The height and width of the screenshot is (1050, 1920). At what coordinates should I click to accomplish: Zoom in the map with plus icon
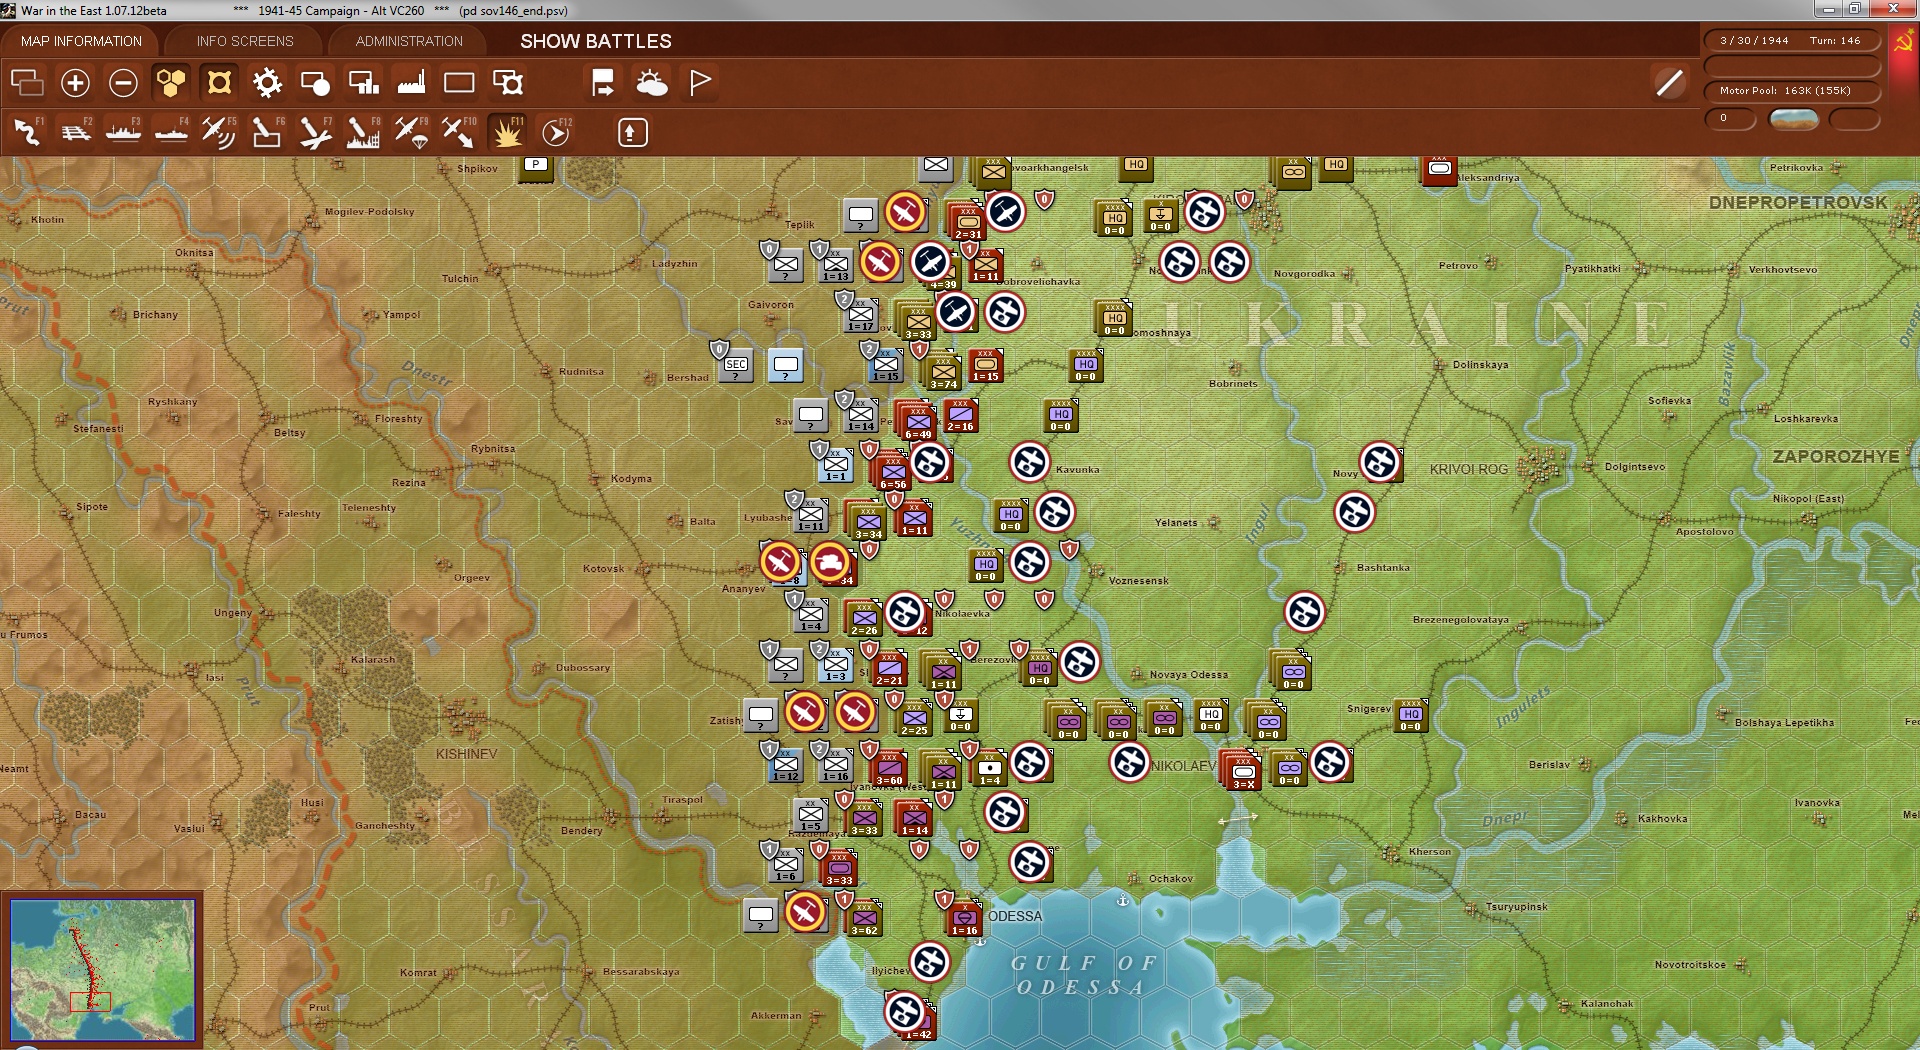pyautogui.click(x=75, y=82)
